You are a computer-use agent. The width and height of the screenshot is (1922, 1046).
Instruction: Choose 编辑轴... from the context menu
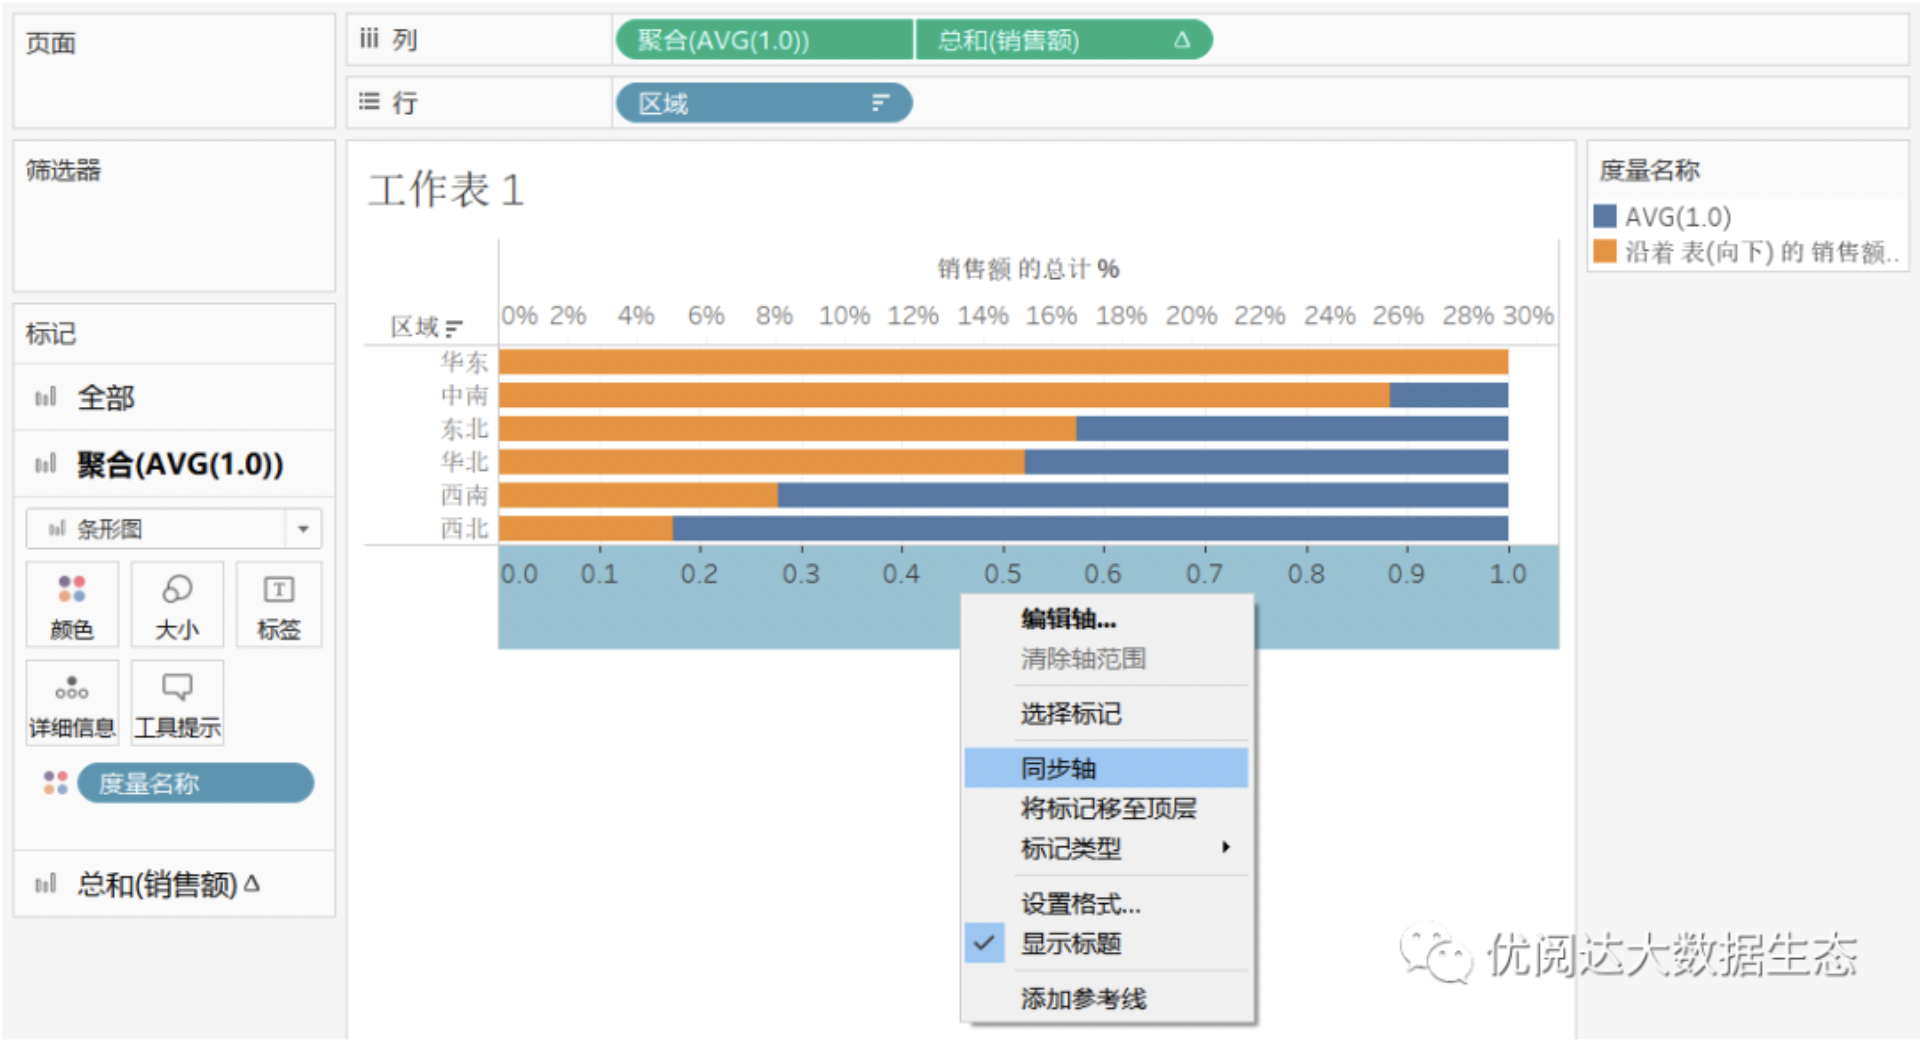[x=1068, y=619]
